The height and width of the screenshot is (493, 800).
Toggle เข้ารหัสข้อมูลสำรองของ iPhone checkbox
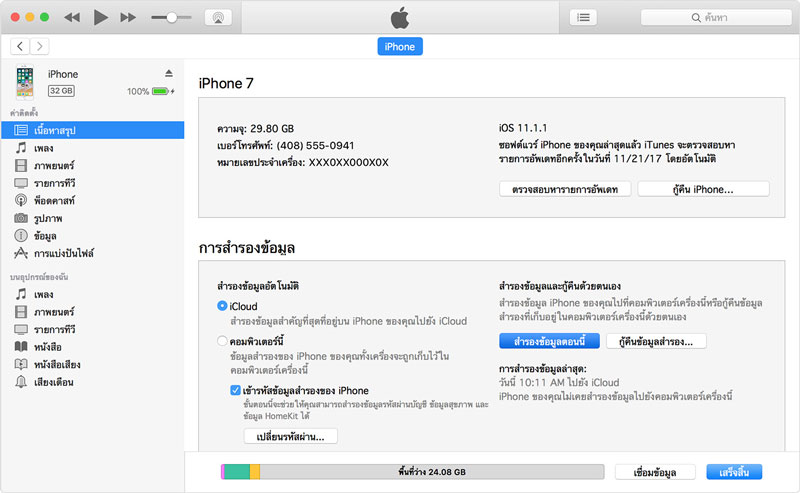(x=235, y=390)
